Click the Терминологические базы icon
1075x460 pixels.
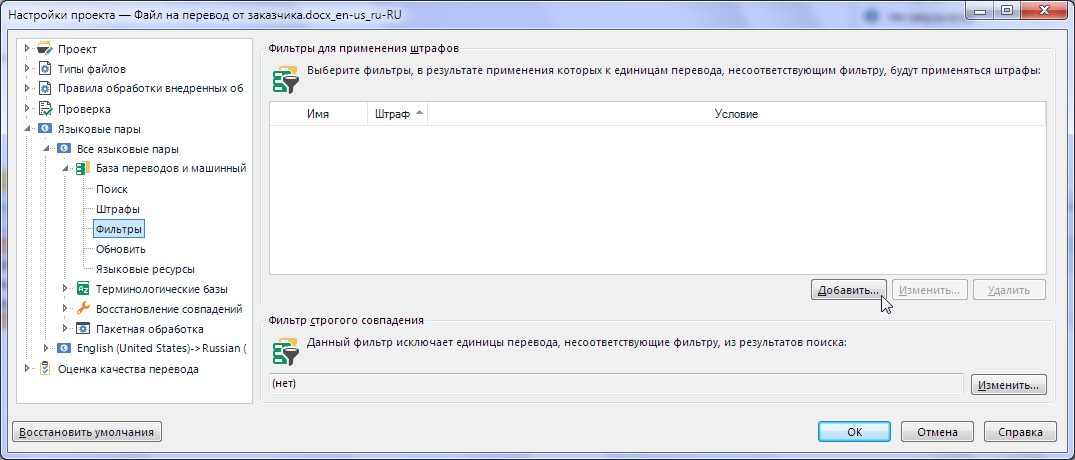83,289
